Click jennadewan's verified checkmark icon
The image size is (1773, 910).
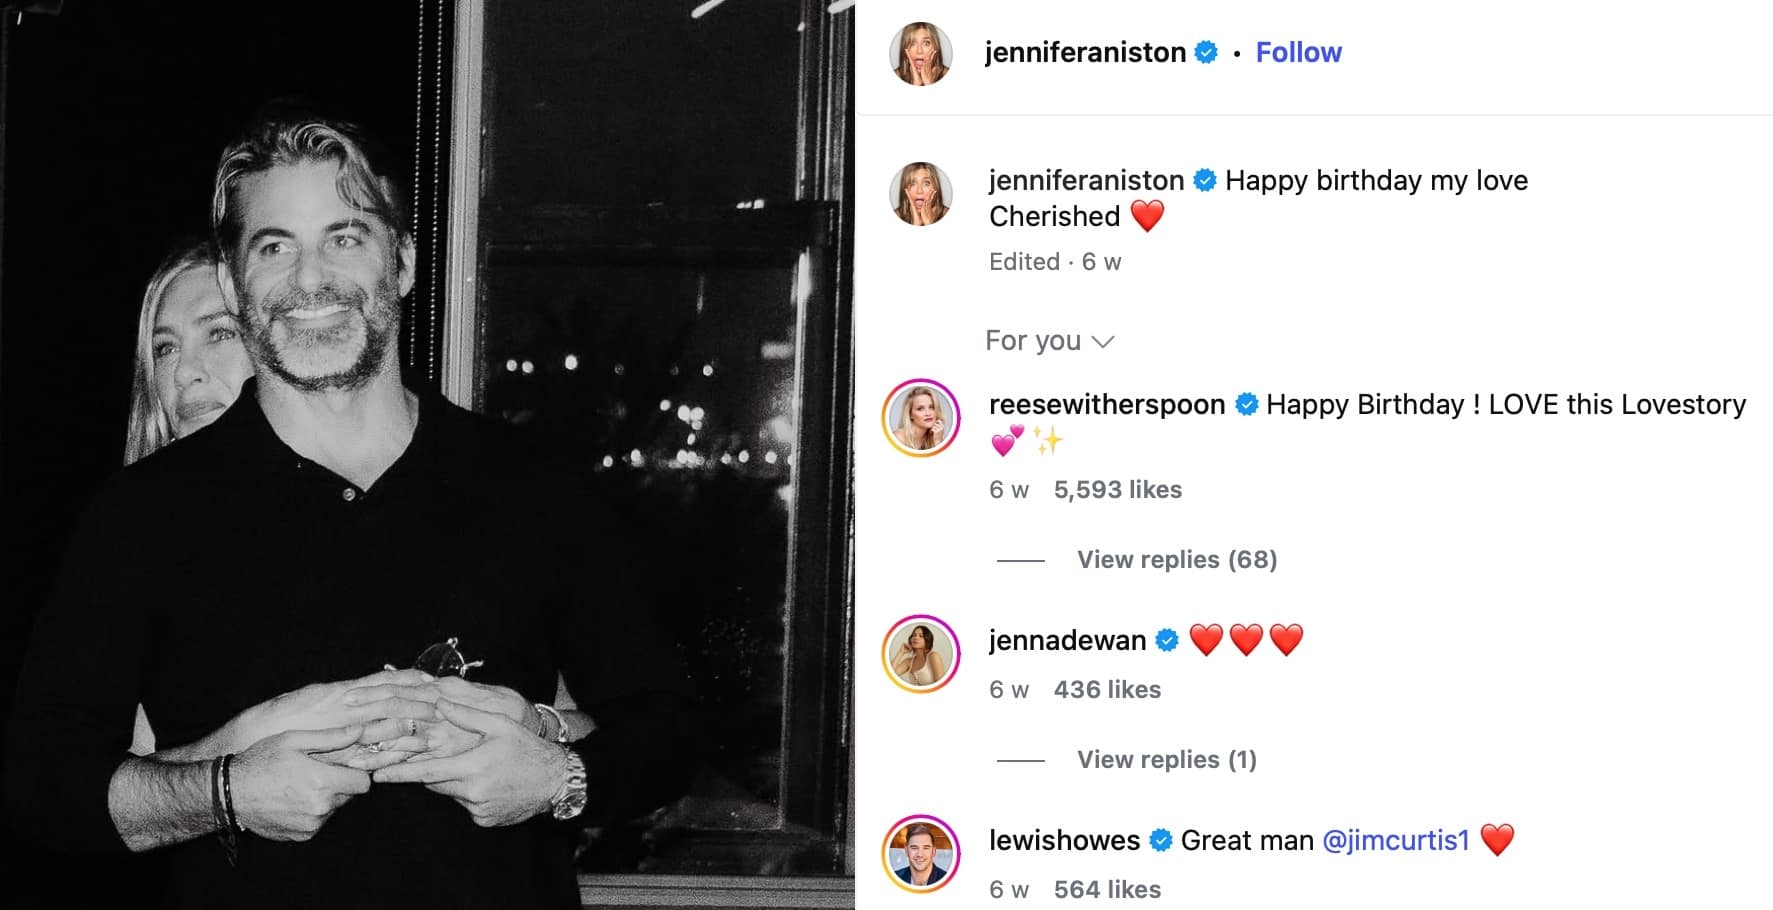point(1168,638)
